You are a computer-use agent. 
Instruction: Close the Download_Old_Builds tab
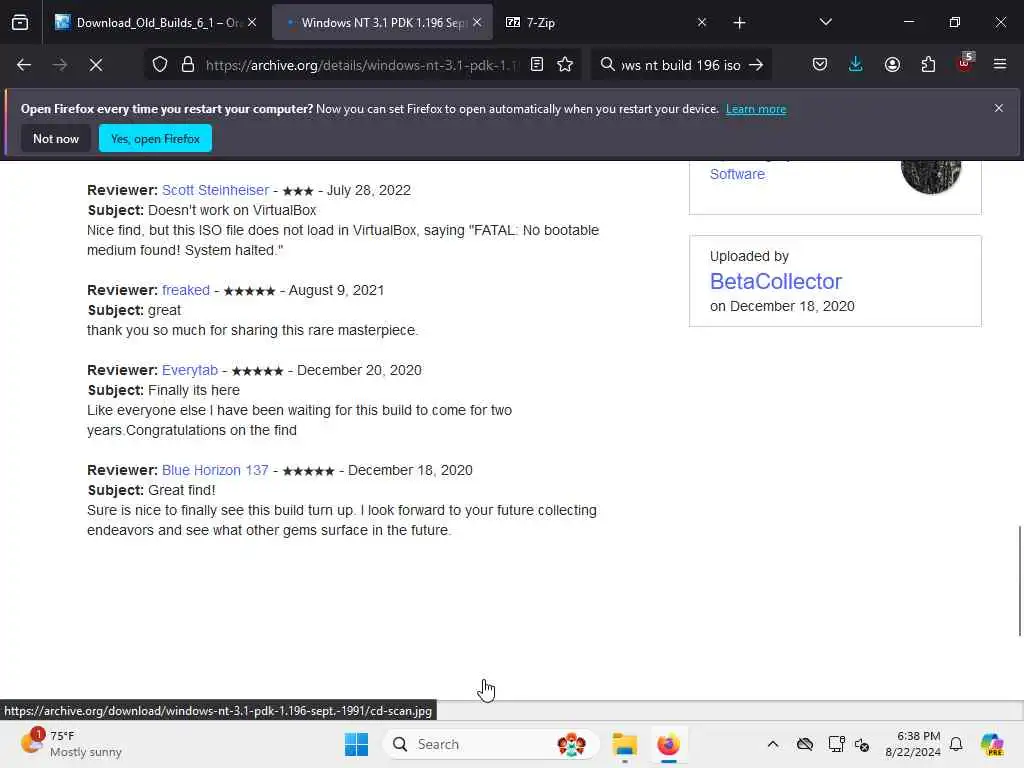[x=252, y=22]
